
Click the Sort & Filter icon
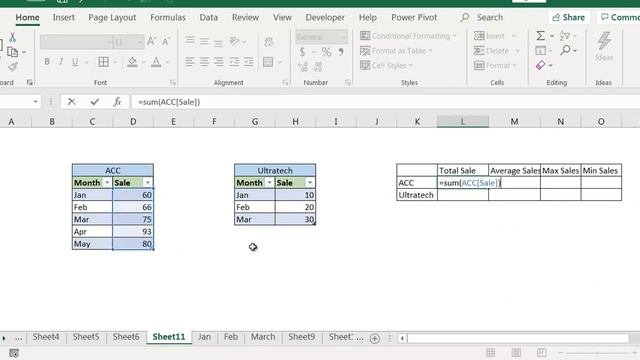pos(565,36)
